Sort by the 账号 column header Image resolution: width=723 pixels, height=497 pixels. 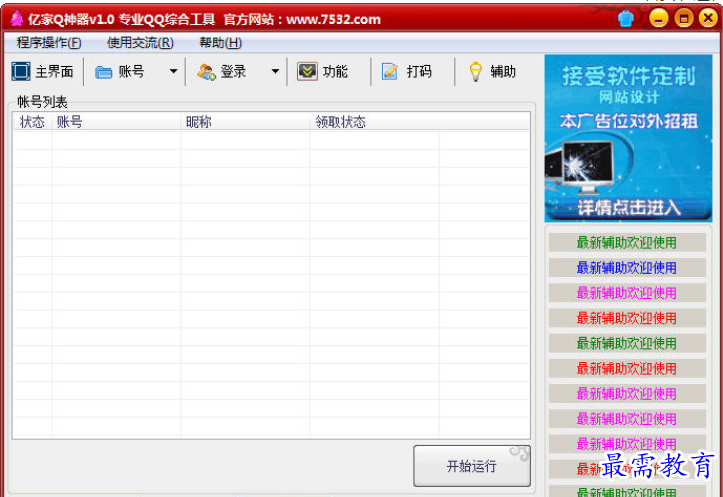[117, 122]
